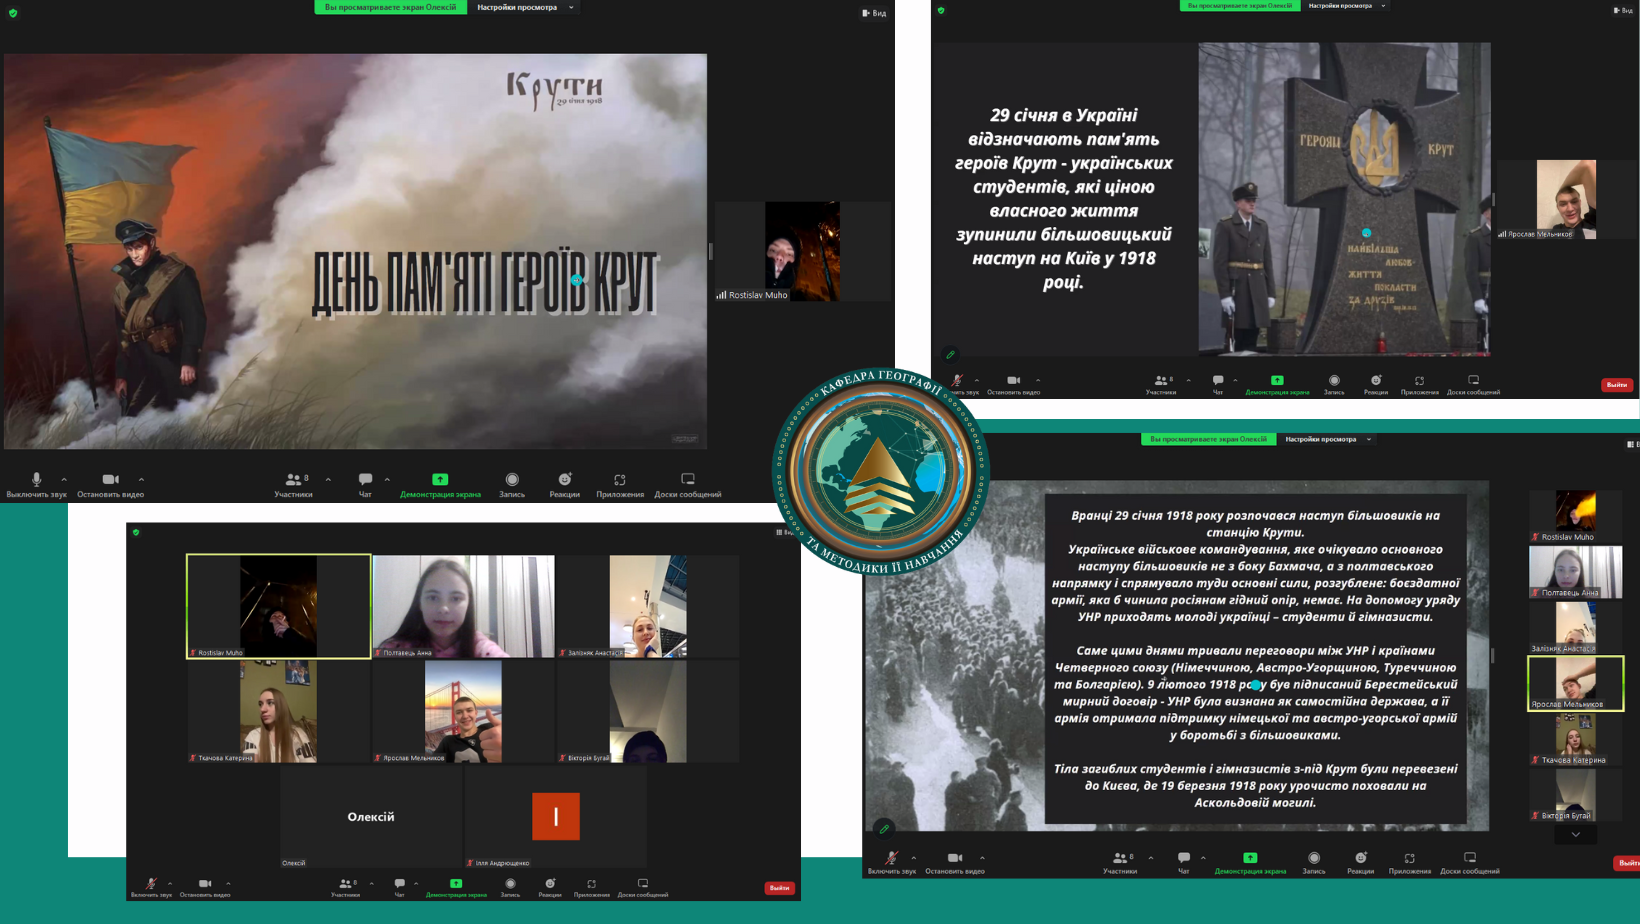
Task: Expand Чат arrow in the title slide window
Action: coord(387,479)
